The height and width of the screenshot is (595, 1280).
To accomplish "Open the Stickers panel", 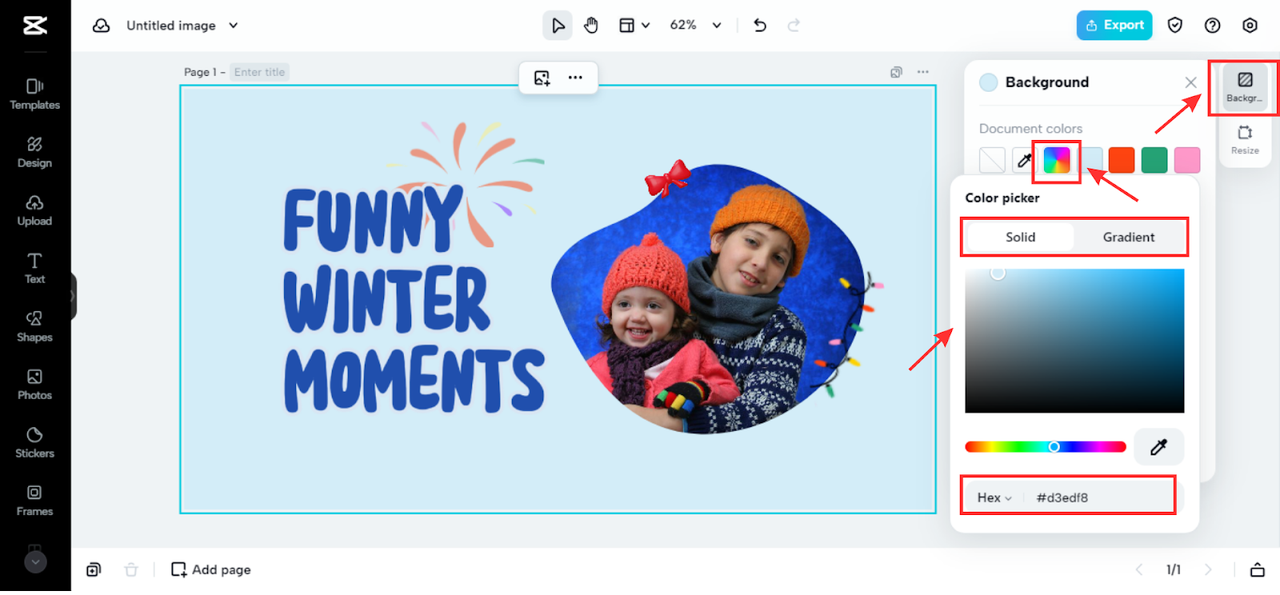I will [x=35, y=442].
